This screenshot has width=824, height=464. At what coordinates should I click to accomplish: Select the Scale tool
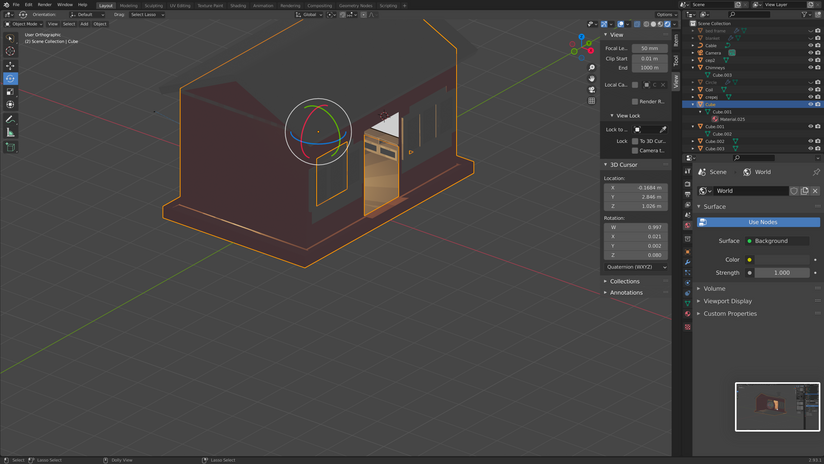[x=10, y=92]
